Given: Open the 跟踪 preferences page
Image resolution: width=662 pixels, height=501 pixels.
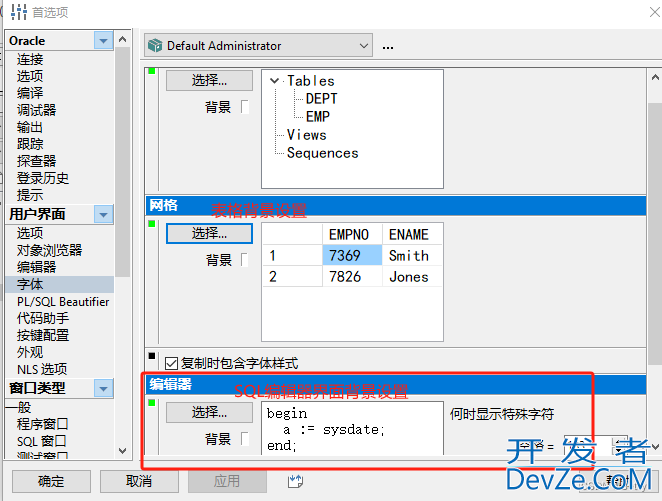Looking at the screenshot, I should pyautogui.click(x=30, y=144).
